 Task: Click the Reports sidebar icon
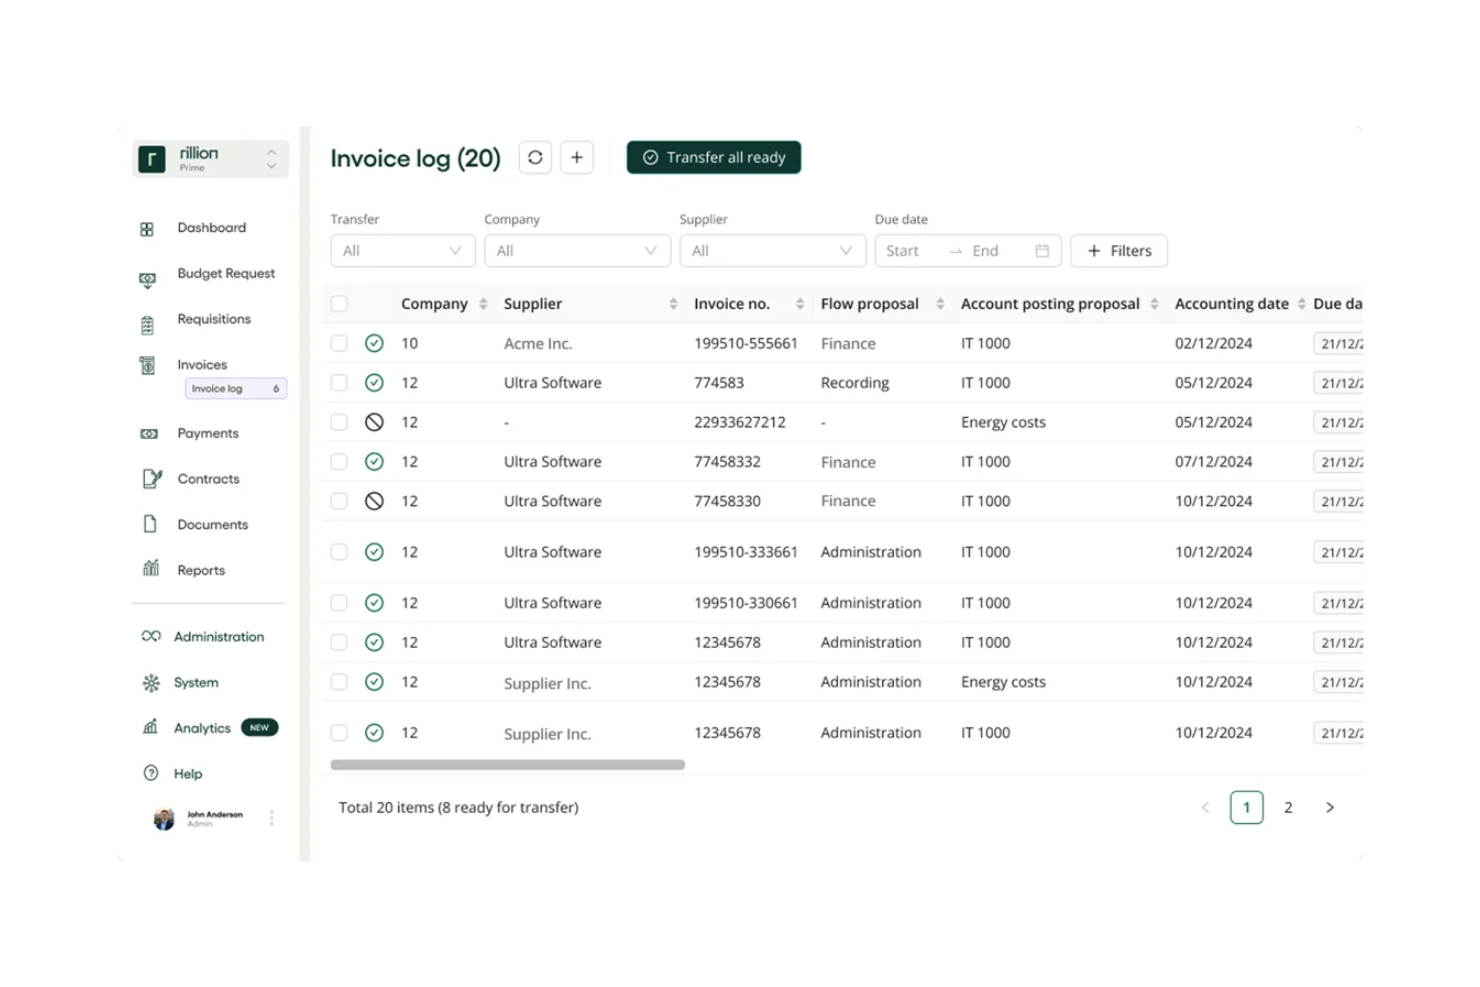click(149, 569)
